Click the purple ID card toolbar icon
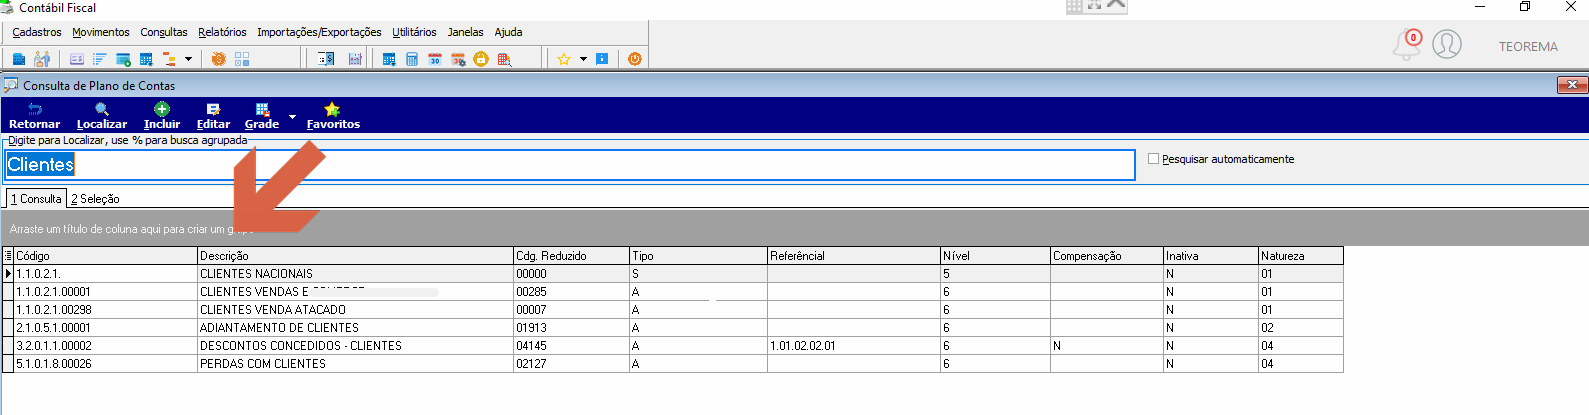The height and width of the screenshot is (415, 1589). (x=76, y=59)
